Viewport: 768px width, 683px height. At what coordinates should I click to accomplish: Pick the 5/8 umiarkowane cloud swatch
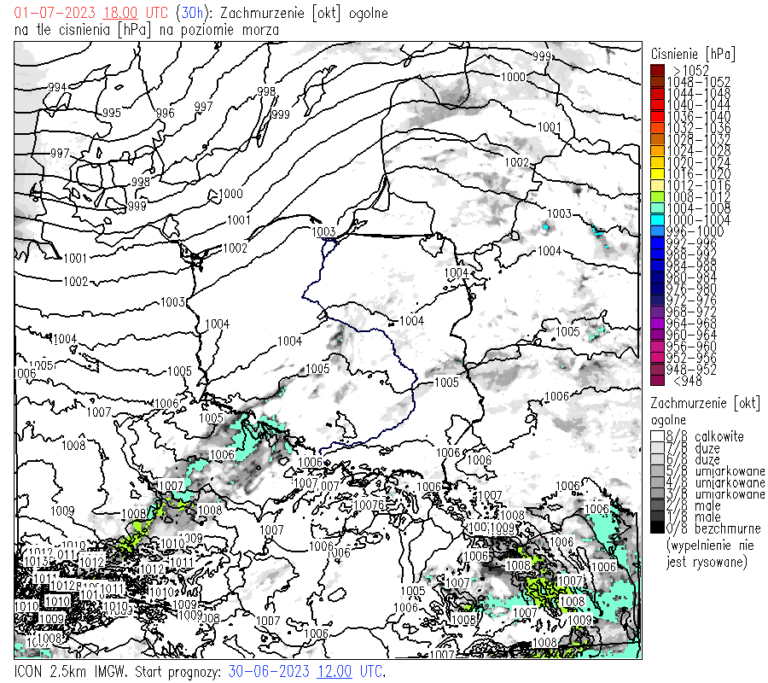(x=657, y=471)
